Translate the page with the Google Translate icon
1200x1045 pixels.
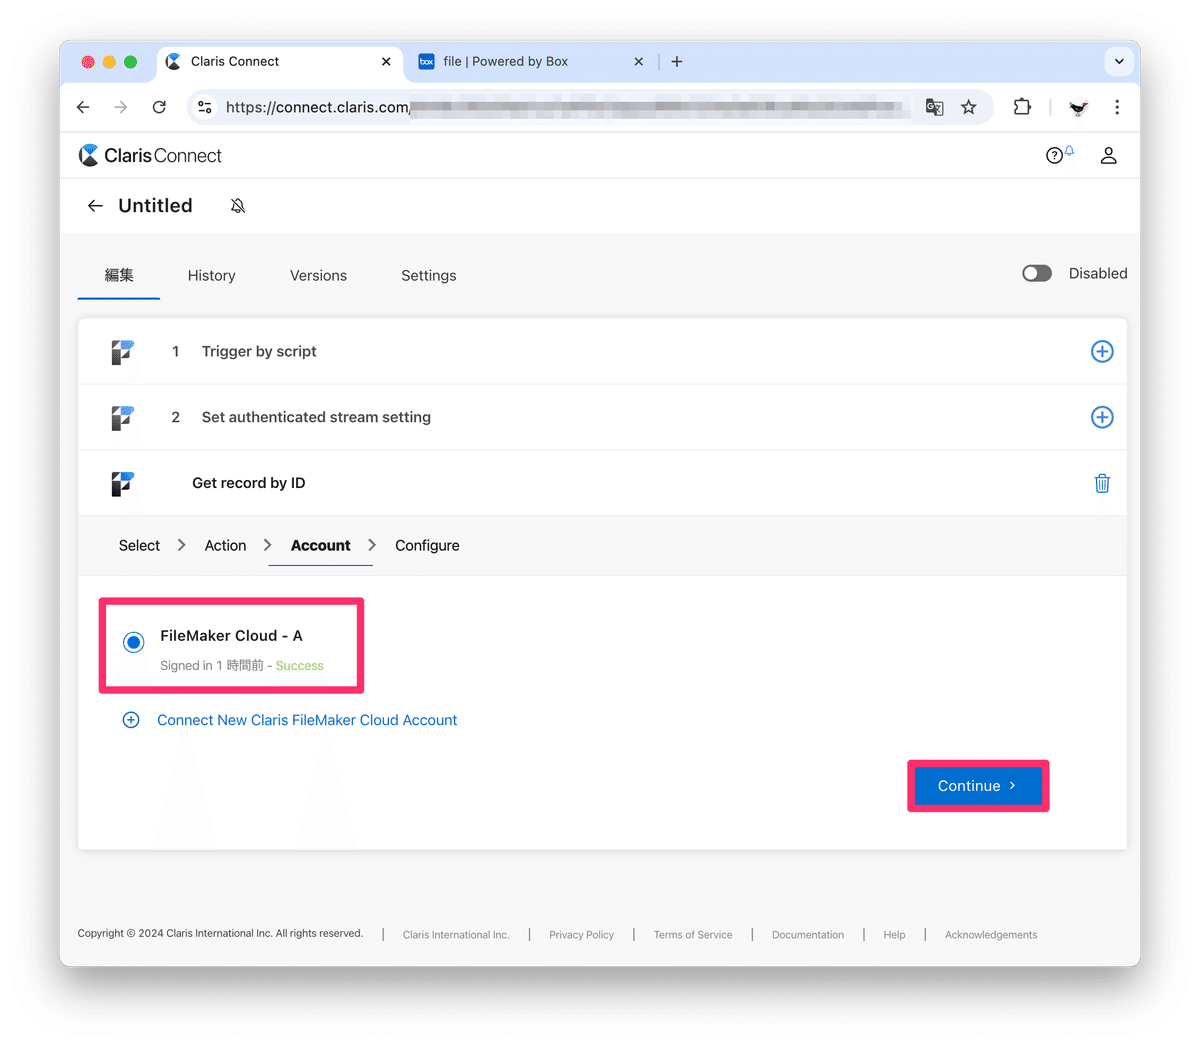(x=934, y=107)
